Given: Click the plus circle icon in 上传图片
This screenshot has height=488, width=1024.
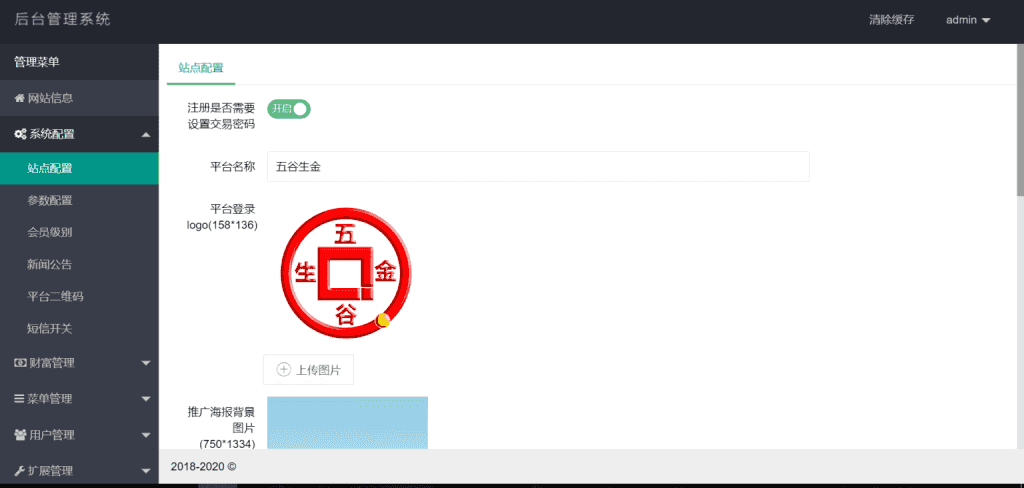Looking at the screenshot, I should click(283, 370).
